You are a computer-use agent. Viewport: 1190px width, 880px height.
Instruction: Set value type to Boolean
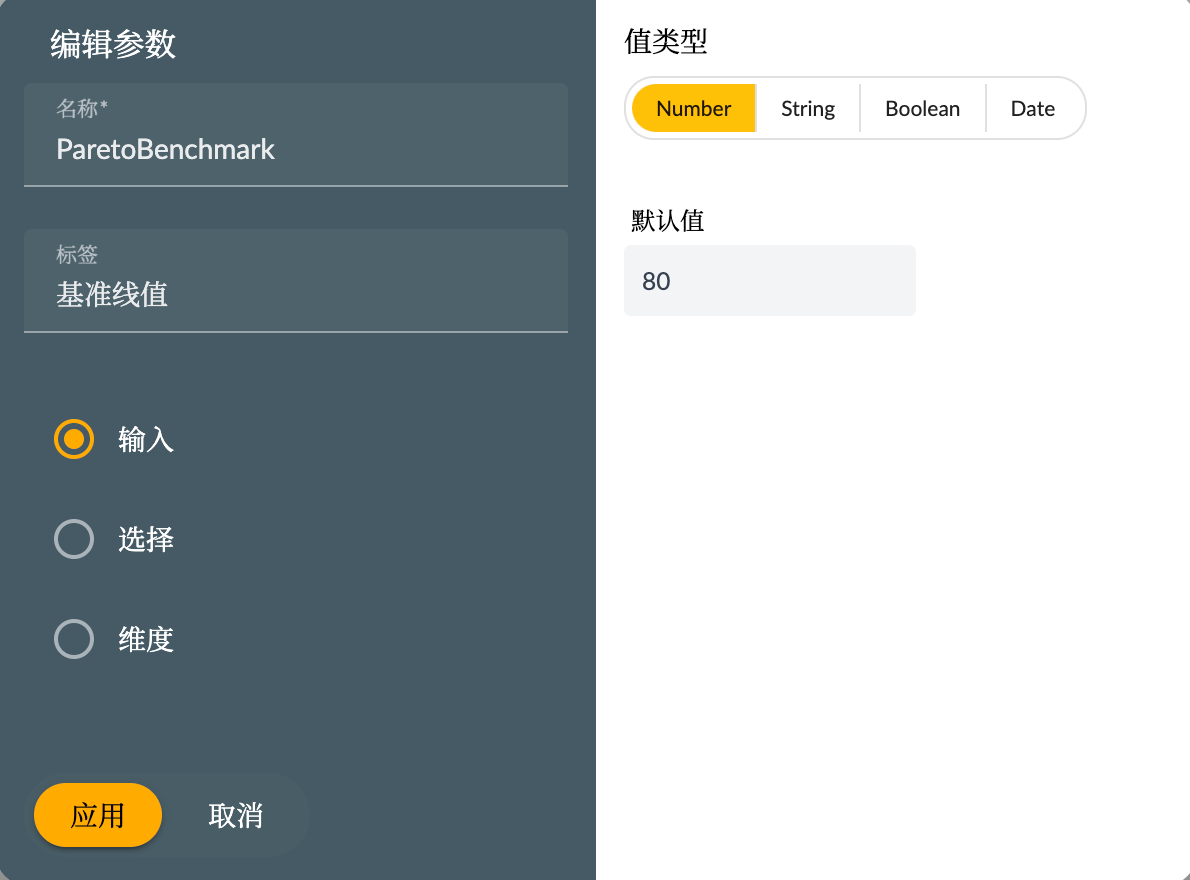coord(921,108)
